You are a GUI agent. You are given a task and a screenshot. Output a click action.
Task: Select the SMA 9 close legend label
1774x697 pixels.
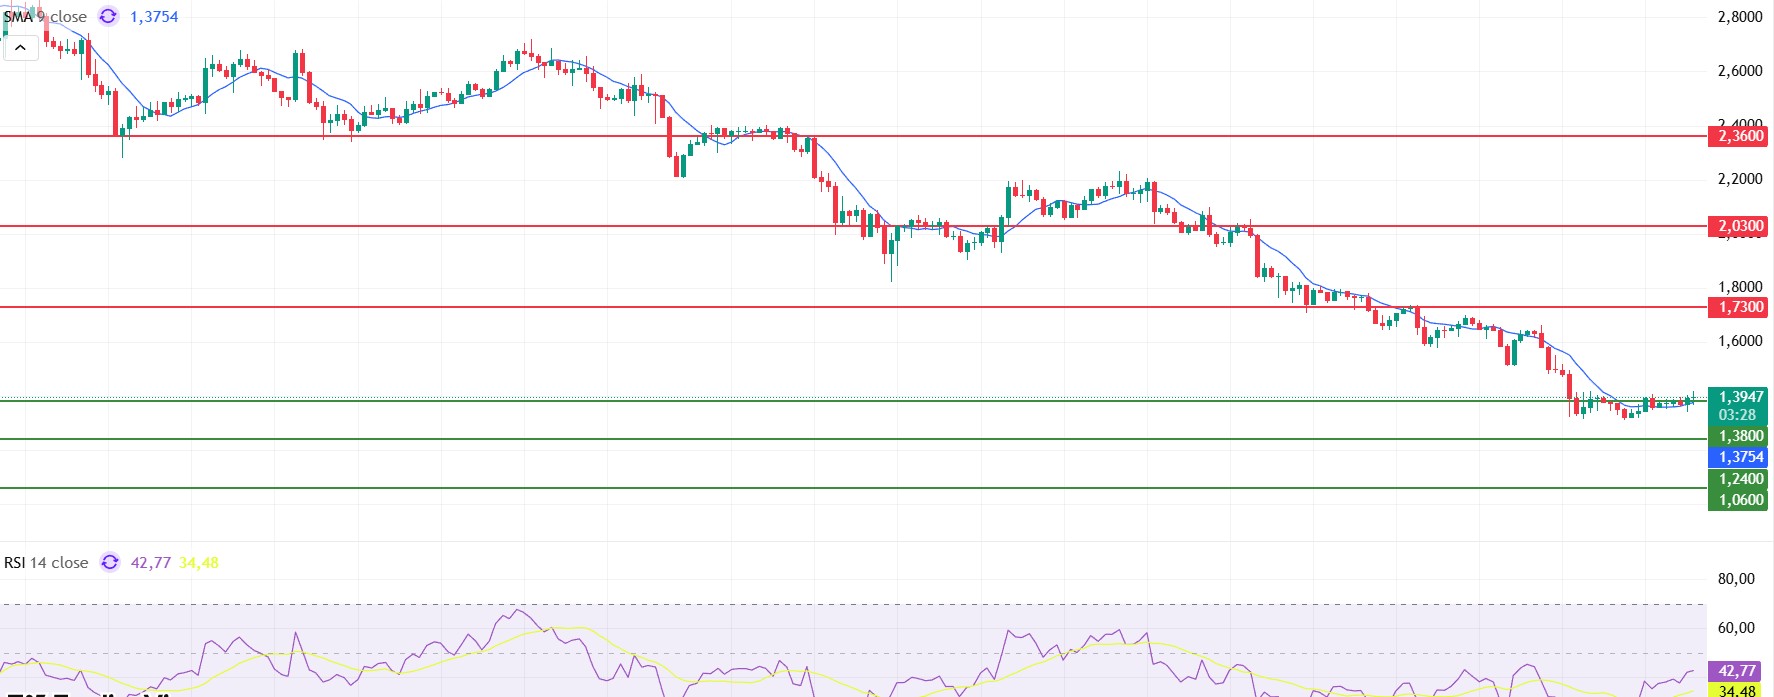[x=45, y=17]
